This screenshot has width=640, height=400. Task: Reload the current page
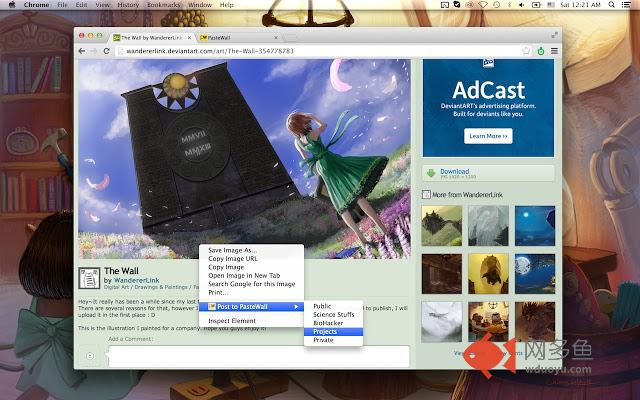[x=107, y=51]
